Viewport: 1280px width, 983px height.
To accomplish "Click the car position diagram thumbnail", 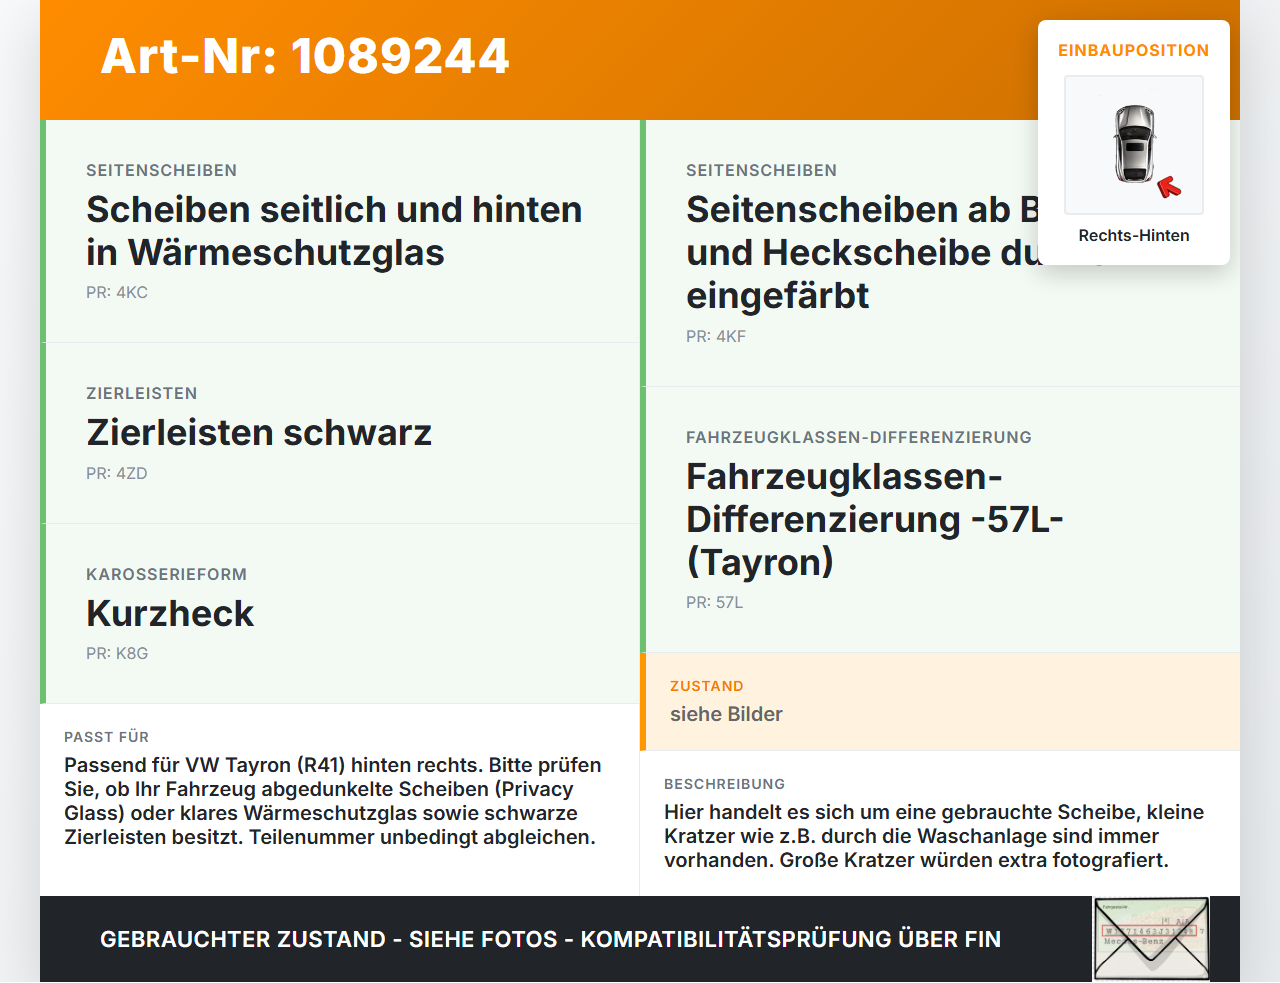I will [1134, 145].
